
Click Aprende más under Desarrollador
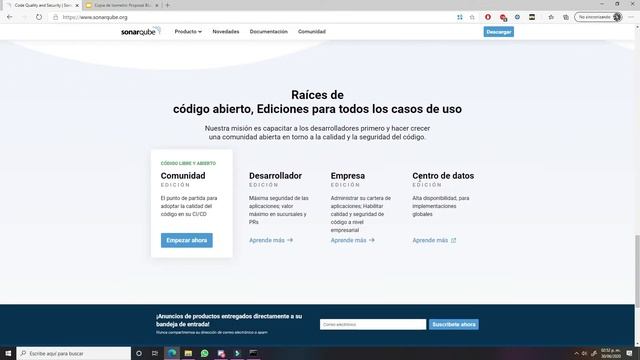pos(271,240)
